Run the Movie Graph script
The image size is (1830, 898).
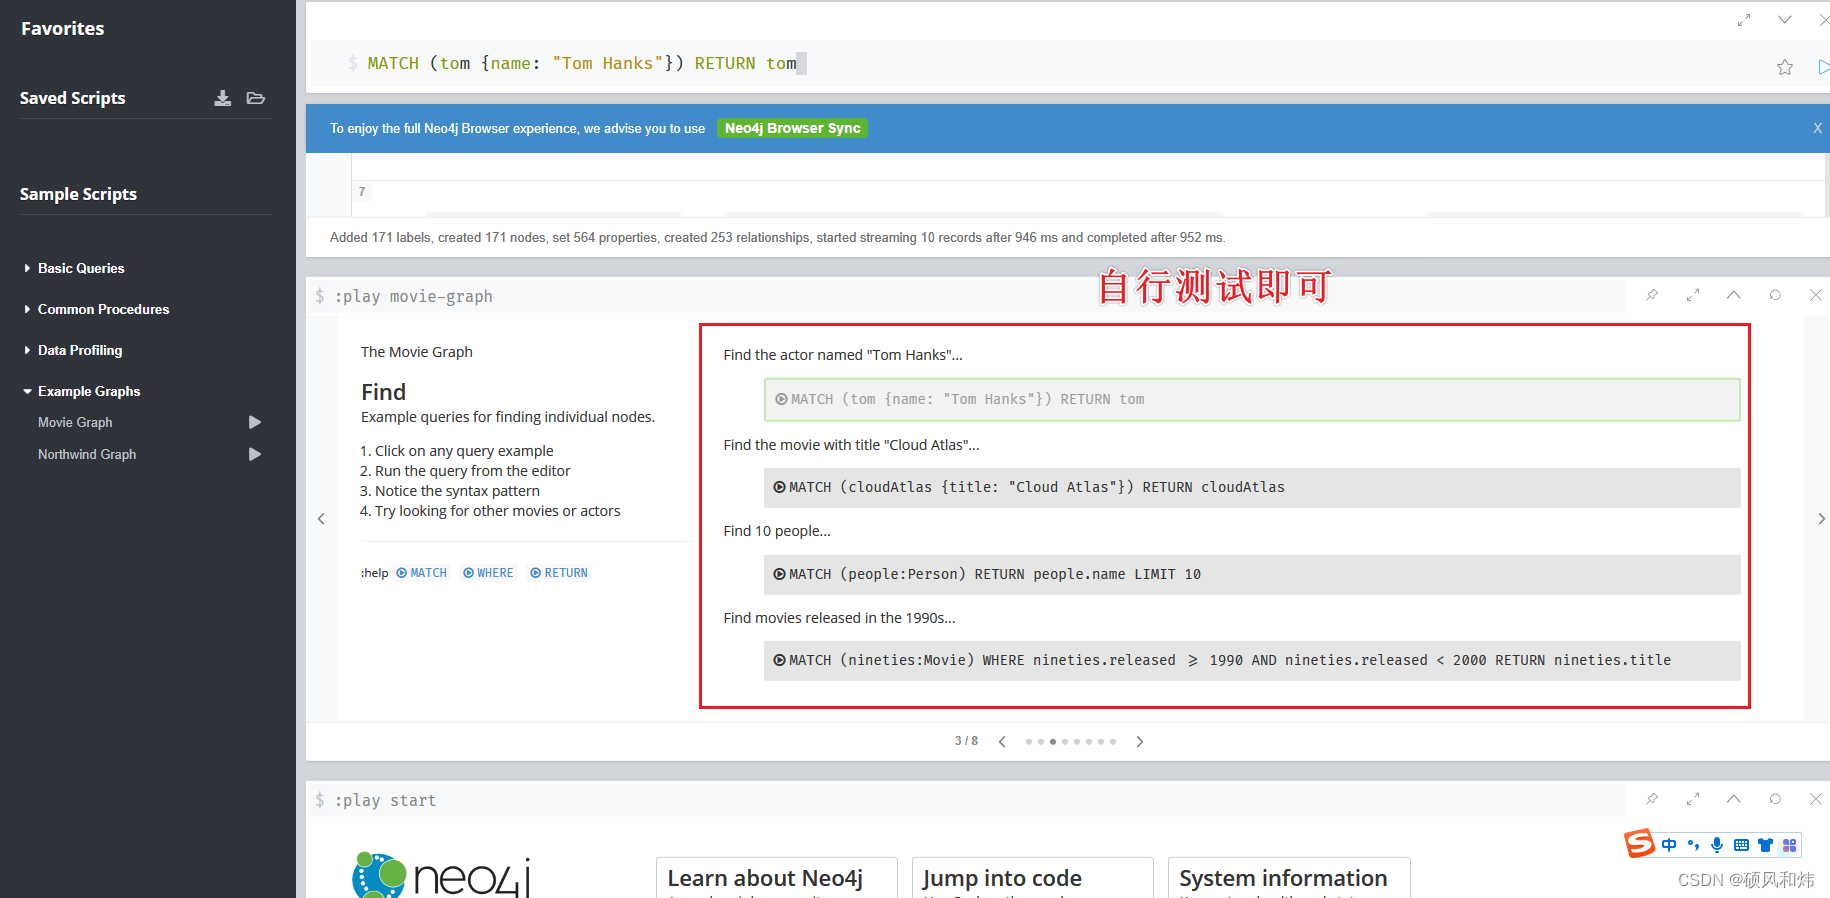(x=255, y=422)
